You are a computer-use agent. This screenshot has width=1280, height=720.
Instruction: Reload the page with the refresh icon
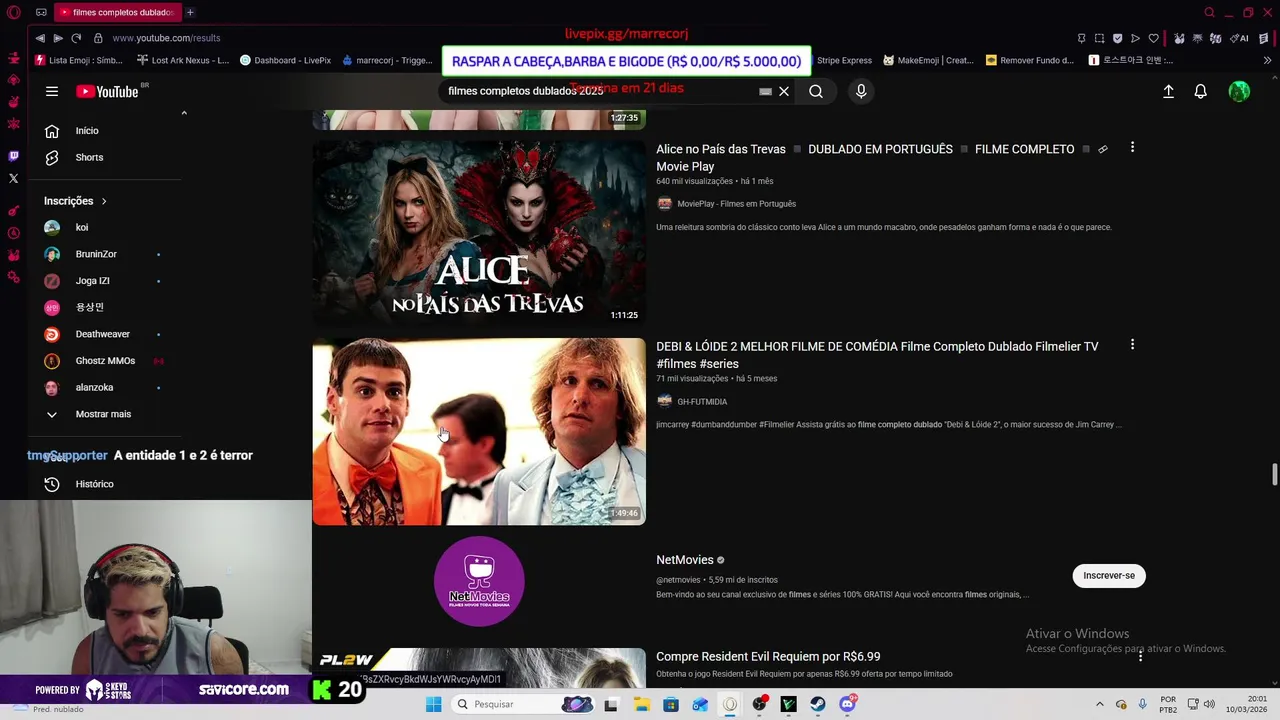pyautogui.click(x=76, y=38)
